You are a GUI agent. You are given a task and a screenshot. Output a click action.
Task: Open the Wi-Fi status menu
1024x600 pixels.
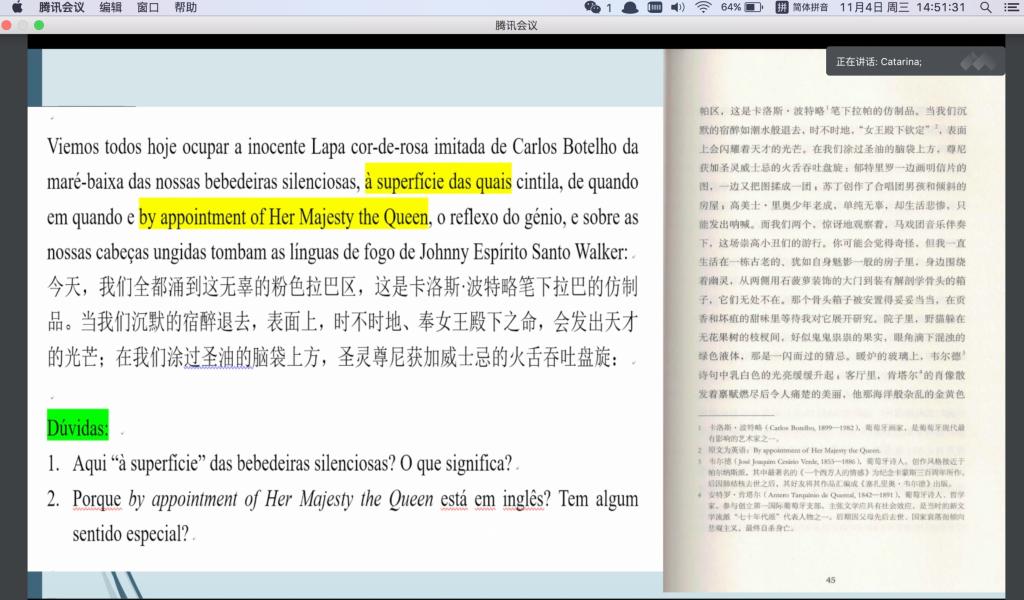tap(703, 7)
